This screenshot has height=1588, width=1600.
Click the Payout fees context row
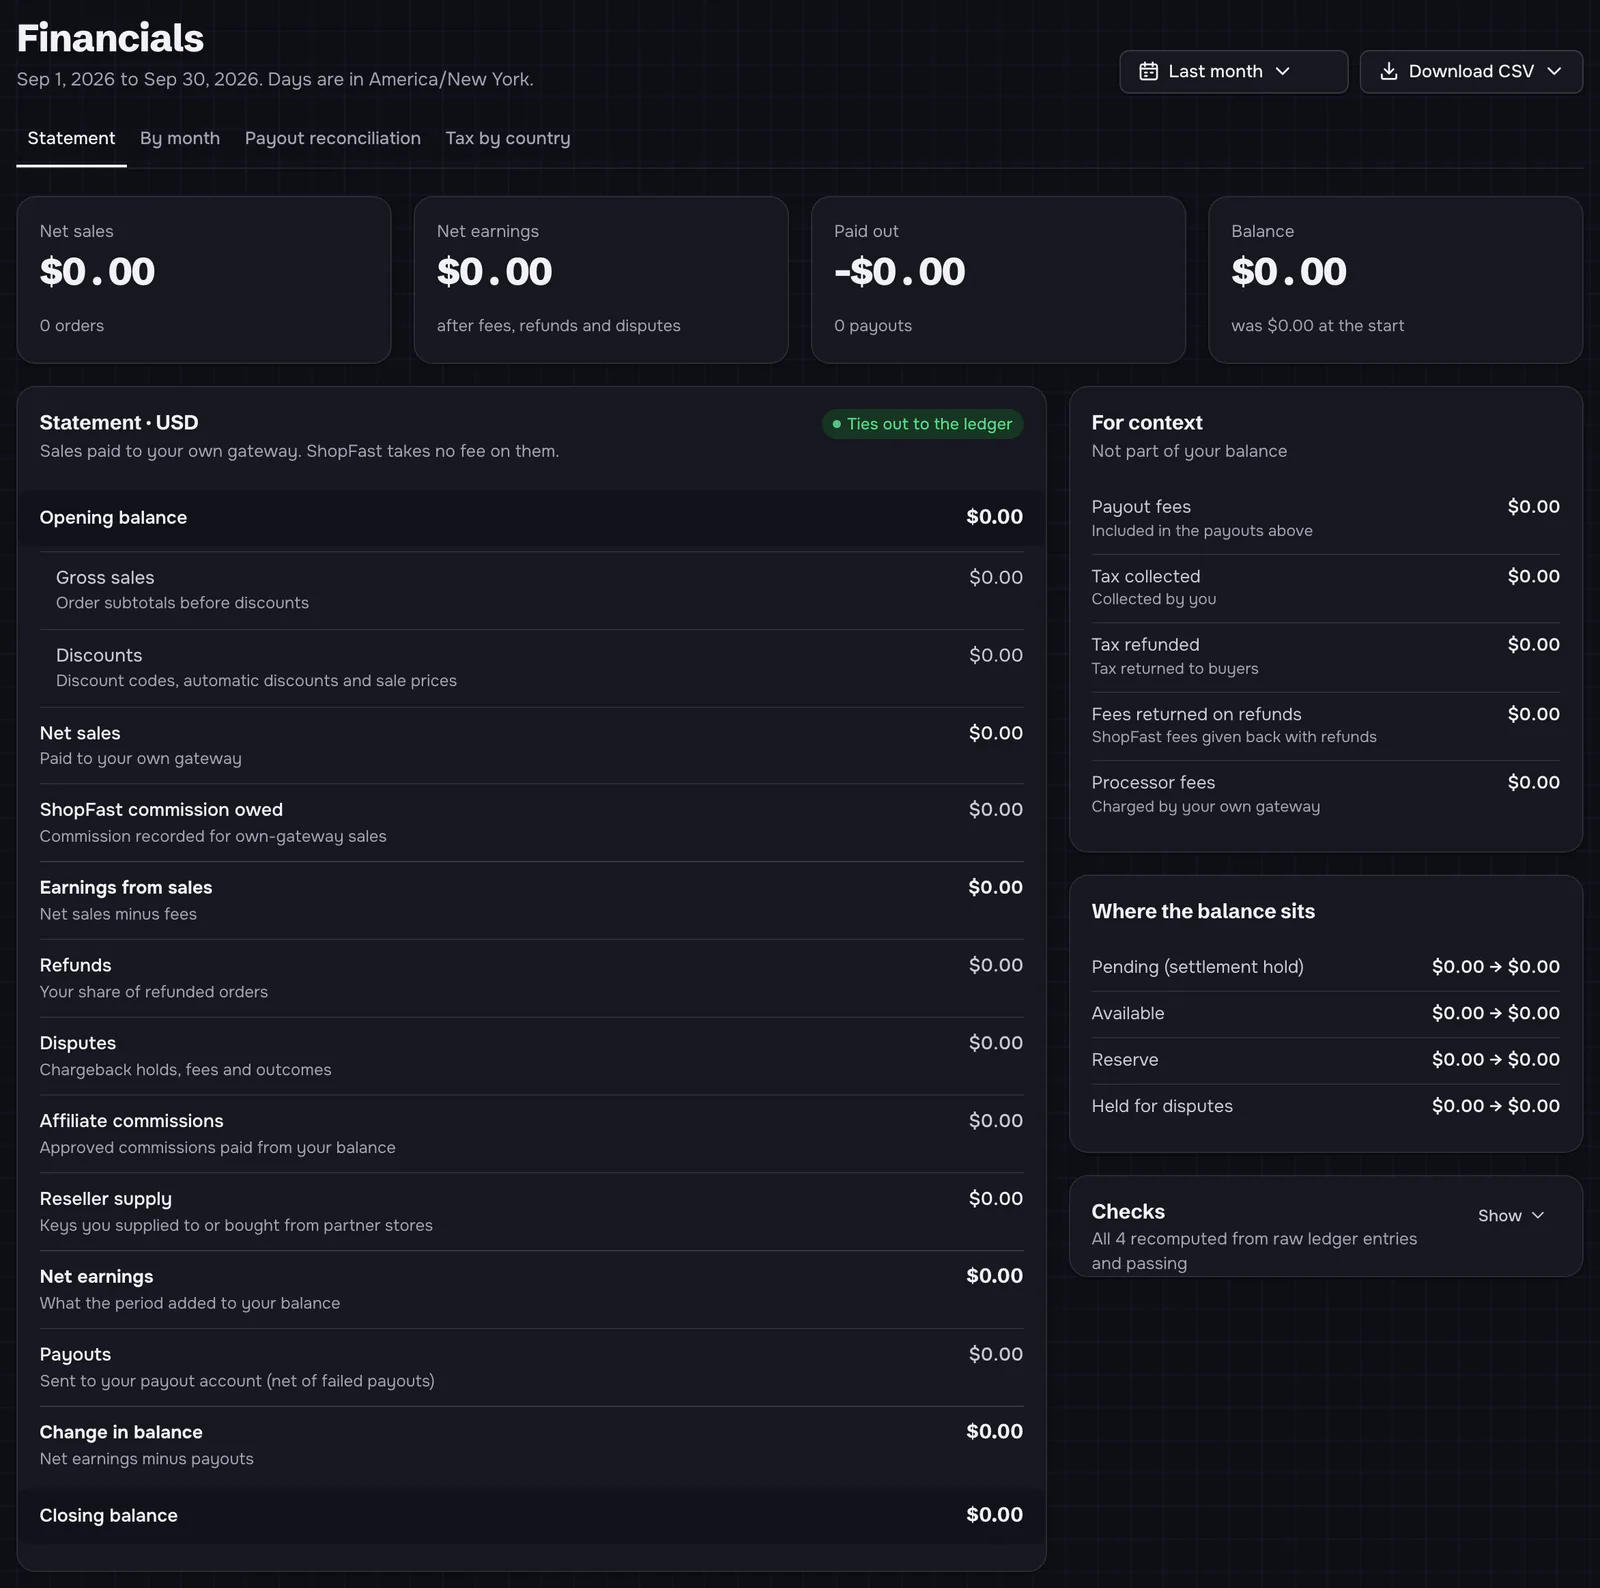1325,518
